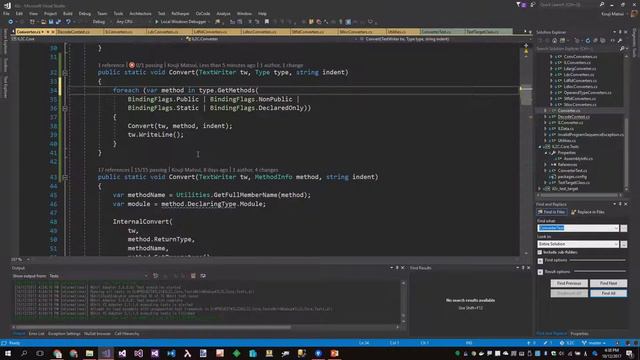
Task: Expand Result options section
Action: [x=540, y=272]
